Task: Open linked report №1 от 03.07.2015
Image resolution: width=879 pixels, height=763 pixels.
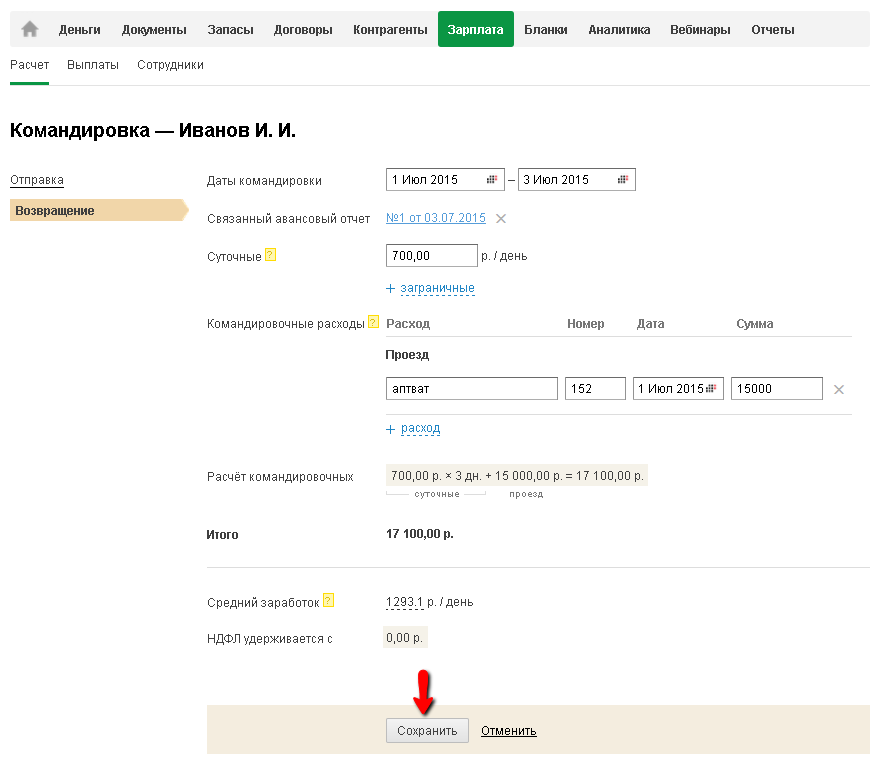Action: pyautogui.click(x=436, y=219)
